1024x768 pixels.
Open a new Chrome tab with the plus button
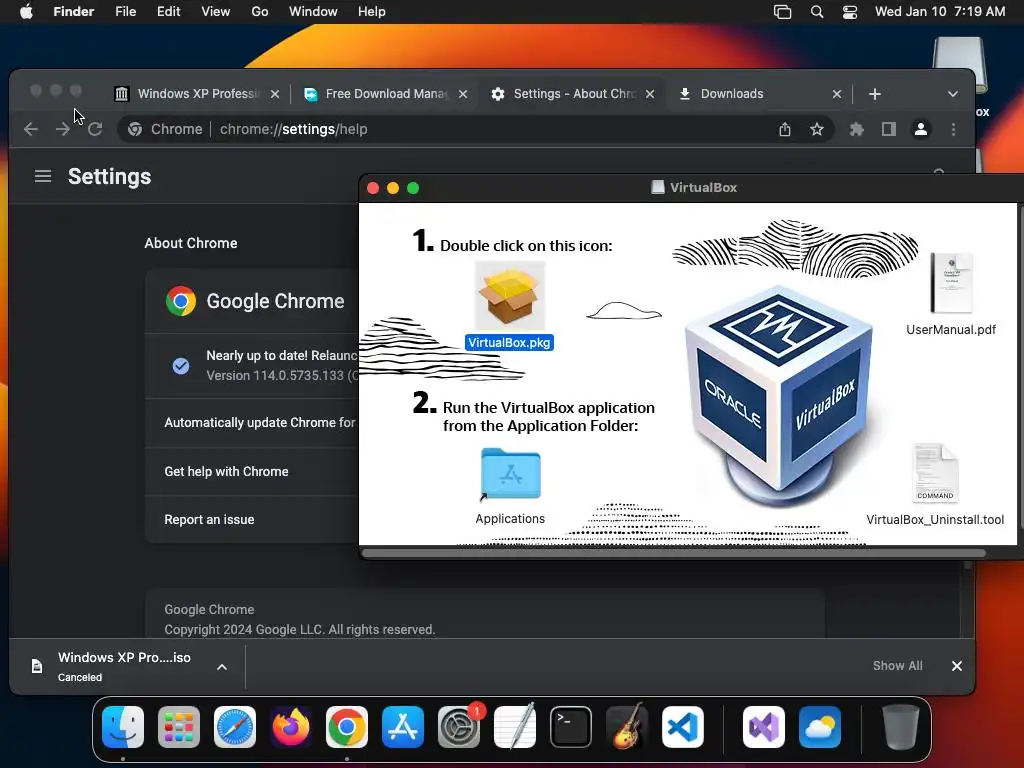(875, 94)
